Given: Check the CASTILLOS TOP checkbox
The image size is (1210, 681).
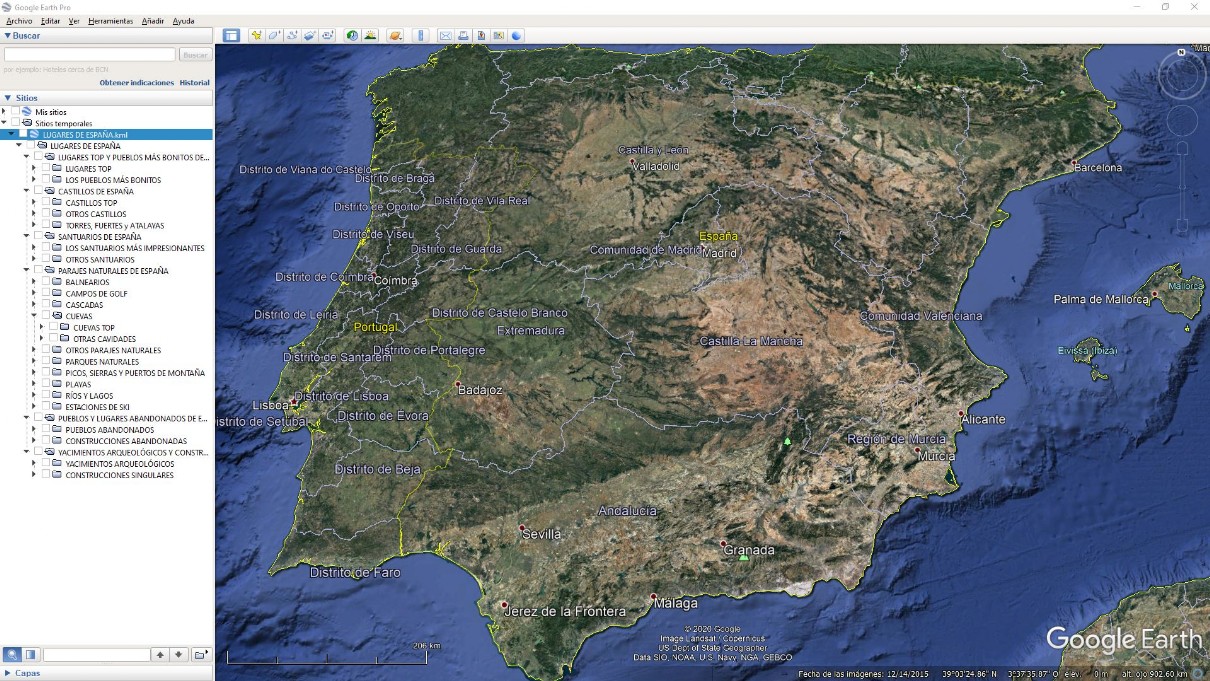Looking at the screenshot, I should tap(45, 203).
